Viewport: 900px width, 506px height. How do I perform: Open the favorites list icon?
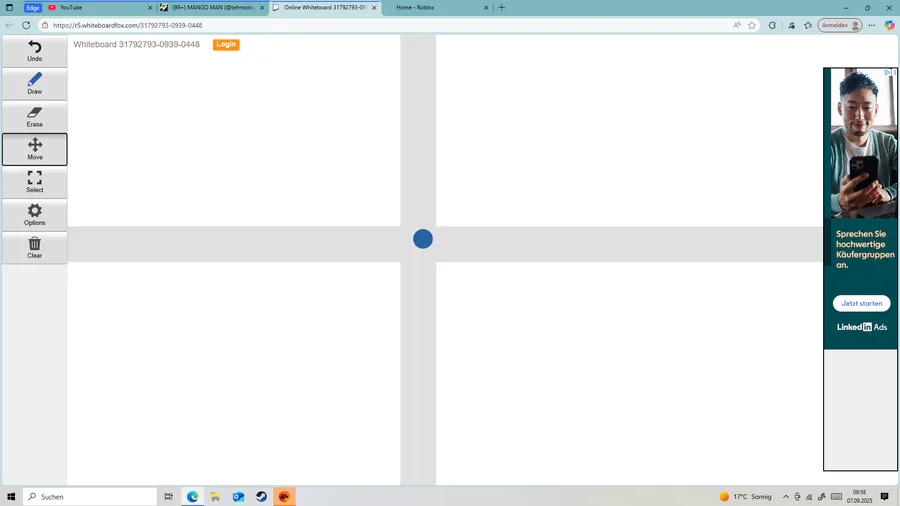[x=808, y=25]
